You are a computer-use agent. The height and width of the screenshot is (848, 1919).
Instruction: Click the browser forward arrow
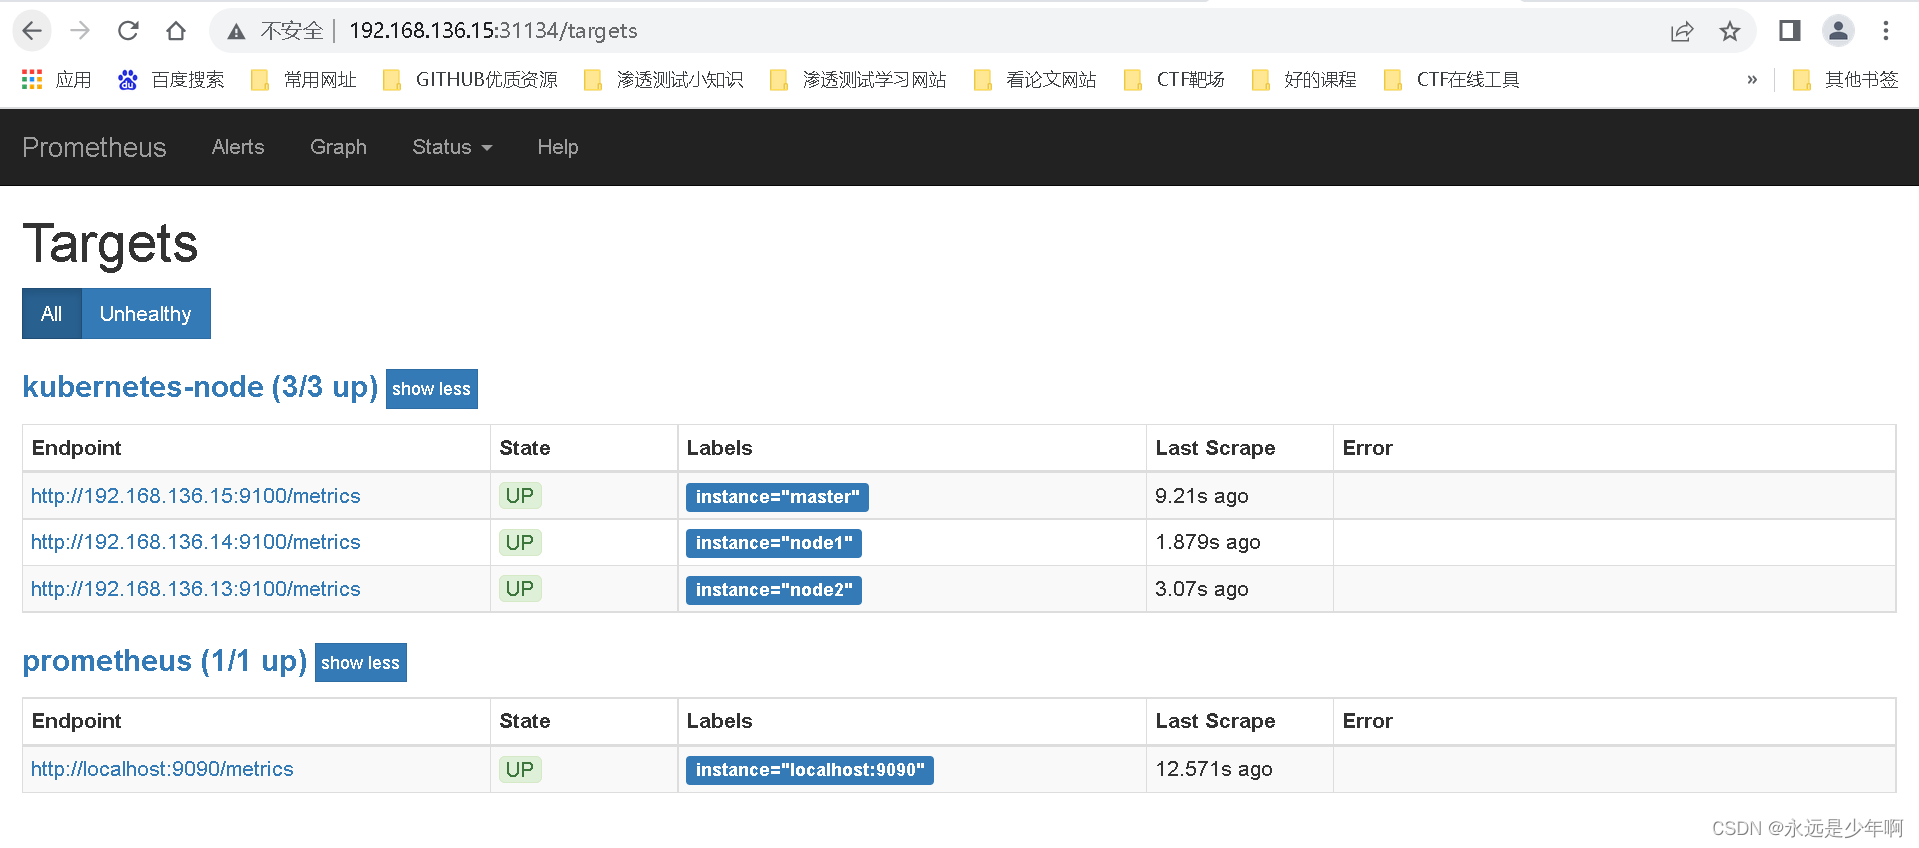point(80,31)
